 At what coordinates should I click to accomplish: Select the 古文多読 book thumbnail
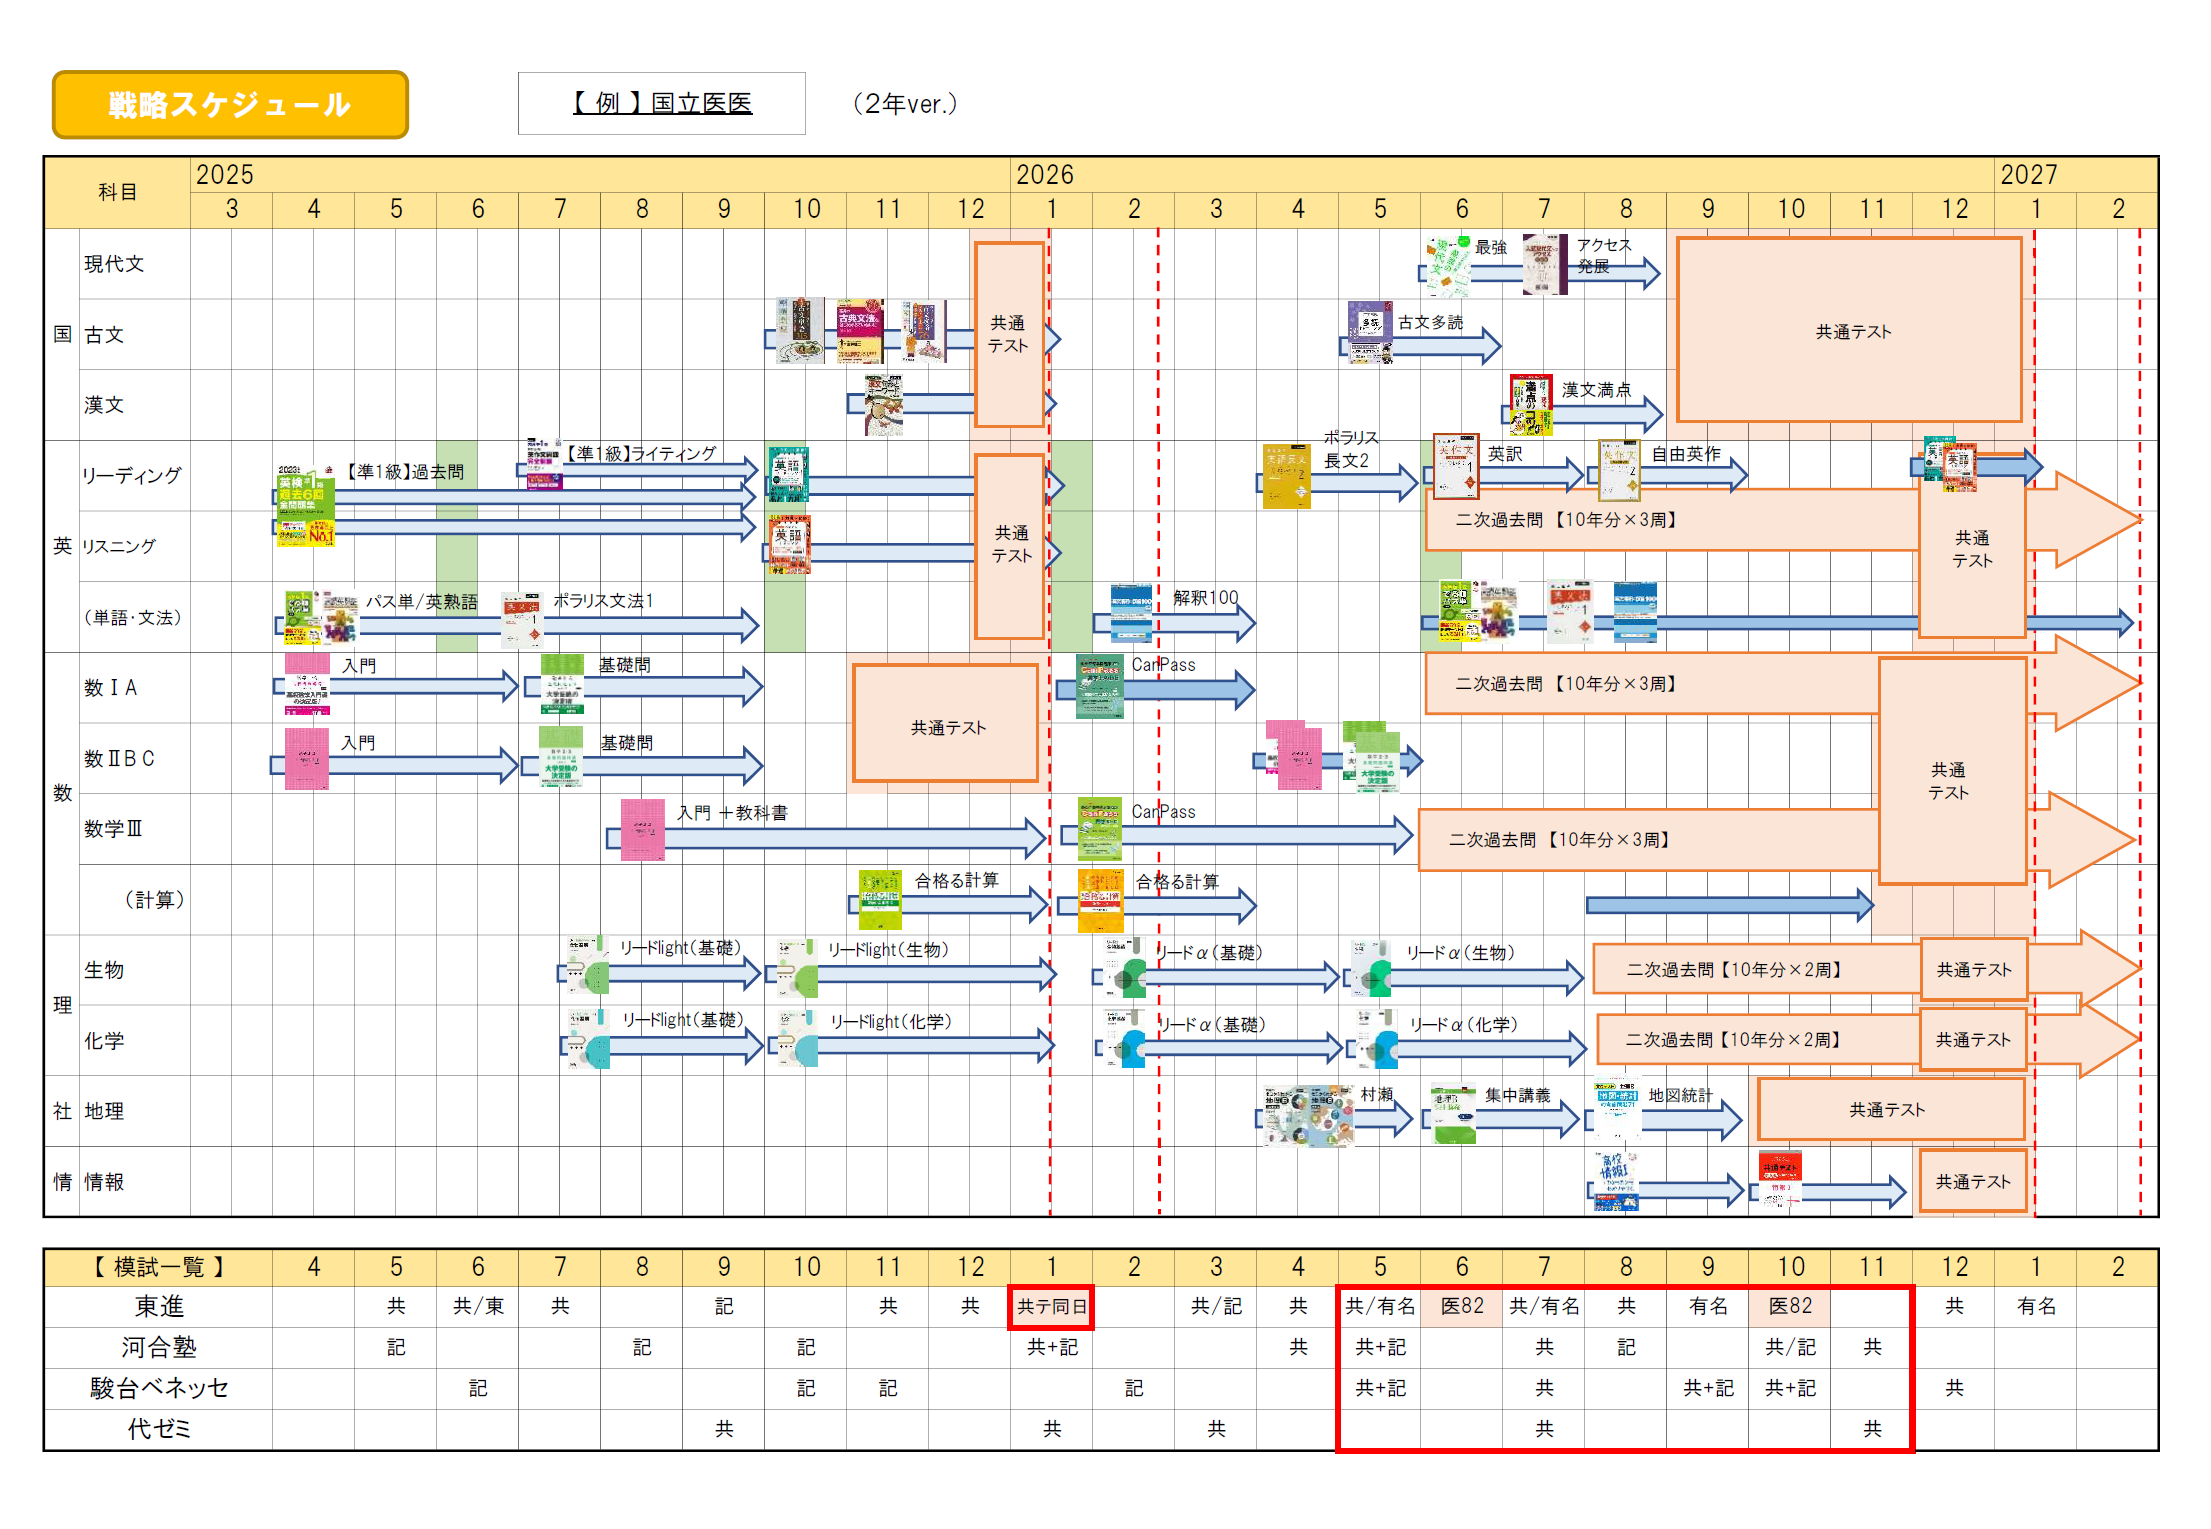1369,332
